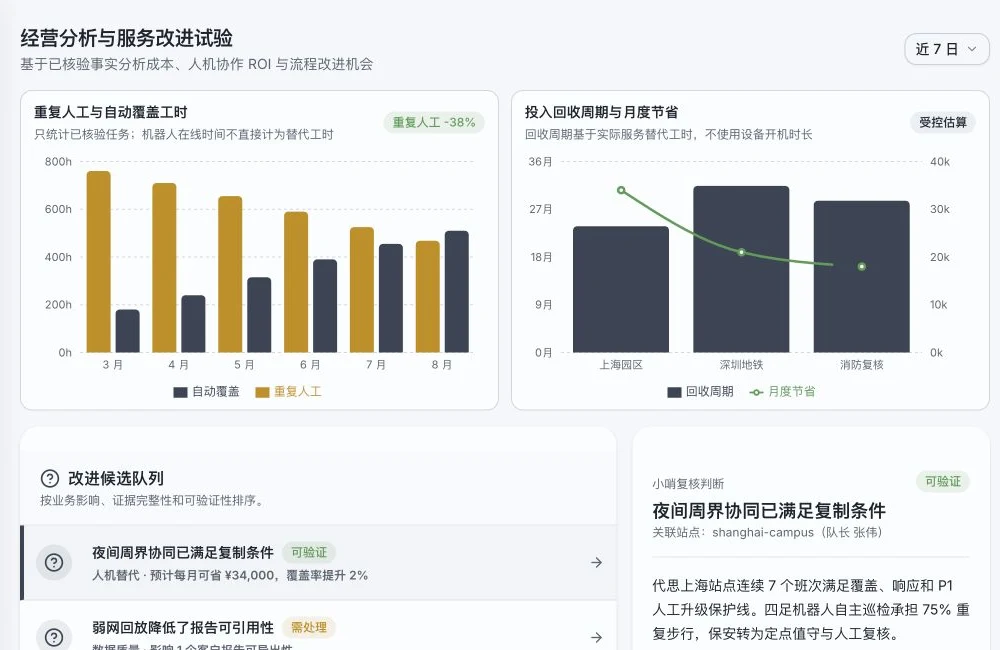Image resolution: width=1000 pixels, height=650 pixels.
Task: Click the 月度节省 data point over 上海园区
Action: pos(621,190)
